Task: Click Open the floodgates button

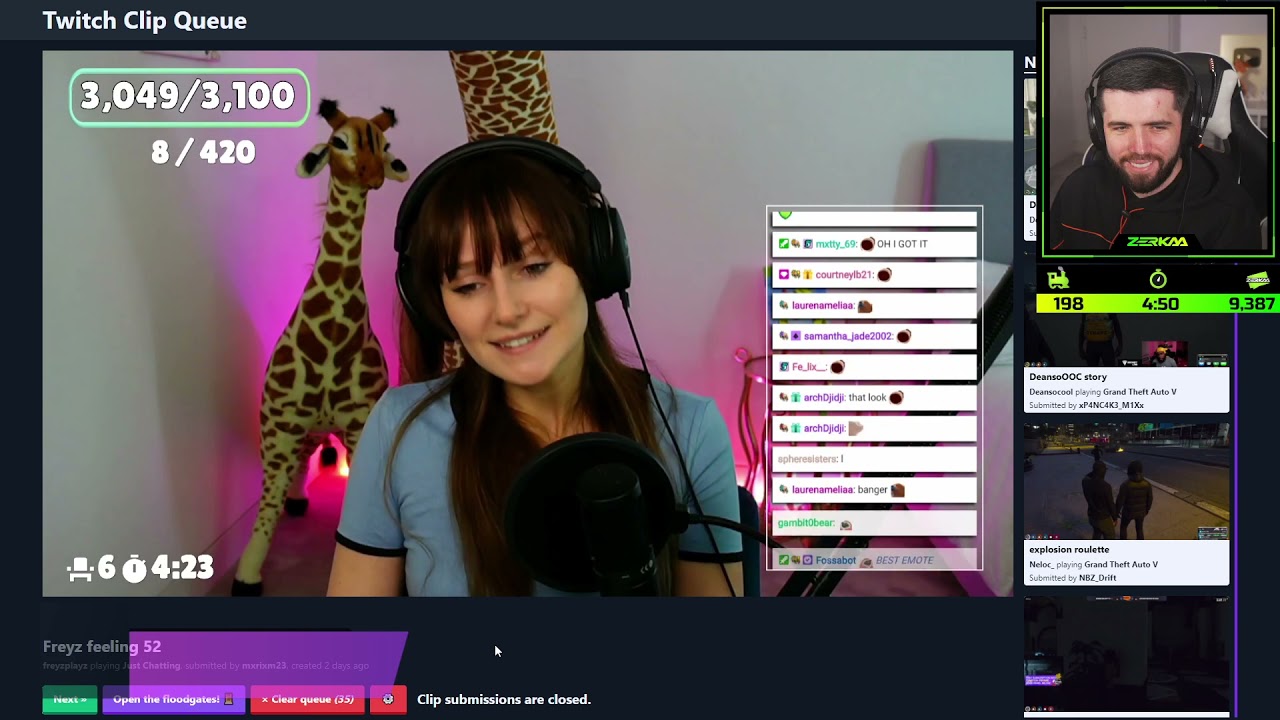Action: [x=173, y=699]
